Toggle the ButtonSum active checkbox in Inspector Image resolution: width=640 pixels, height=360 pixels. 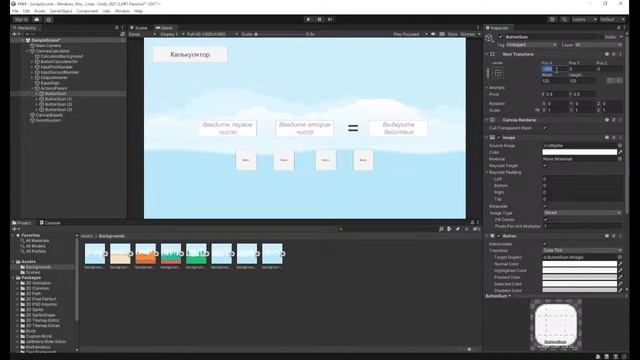point(500,37)
